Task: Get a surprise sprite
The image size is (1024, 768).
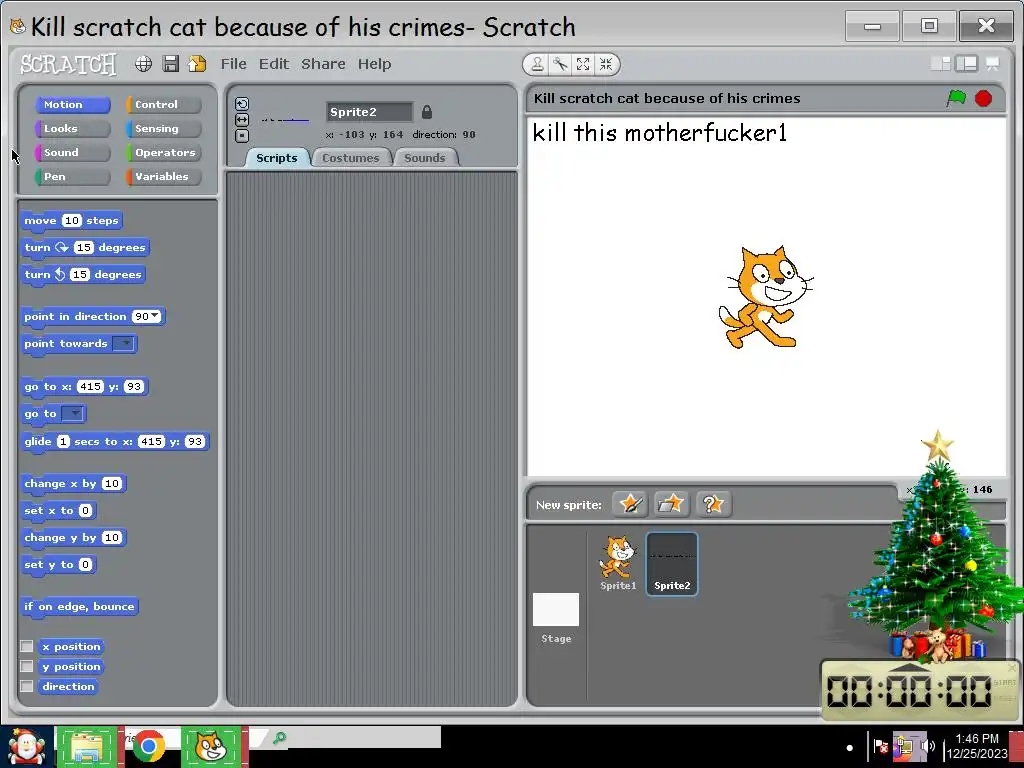Action: pyautogui.click(x=713, y=504)
